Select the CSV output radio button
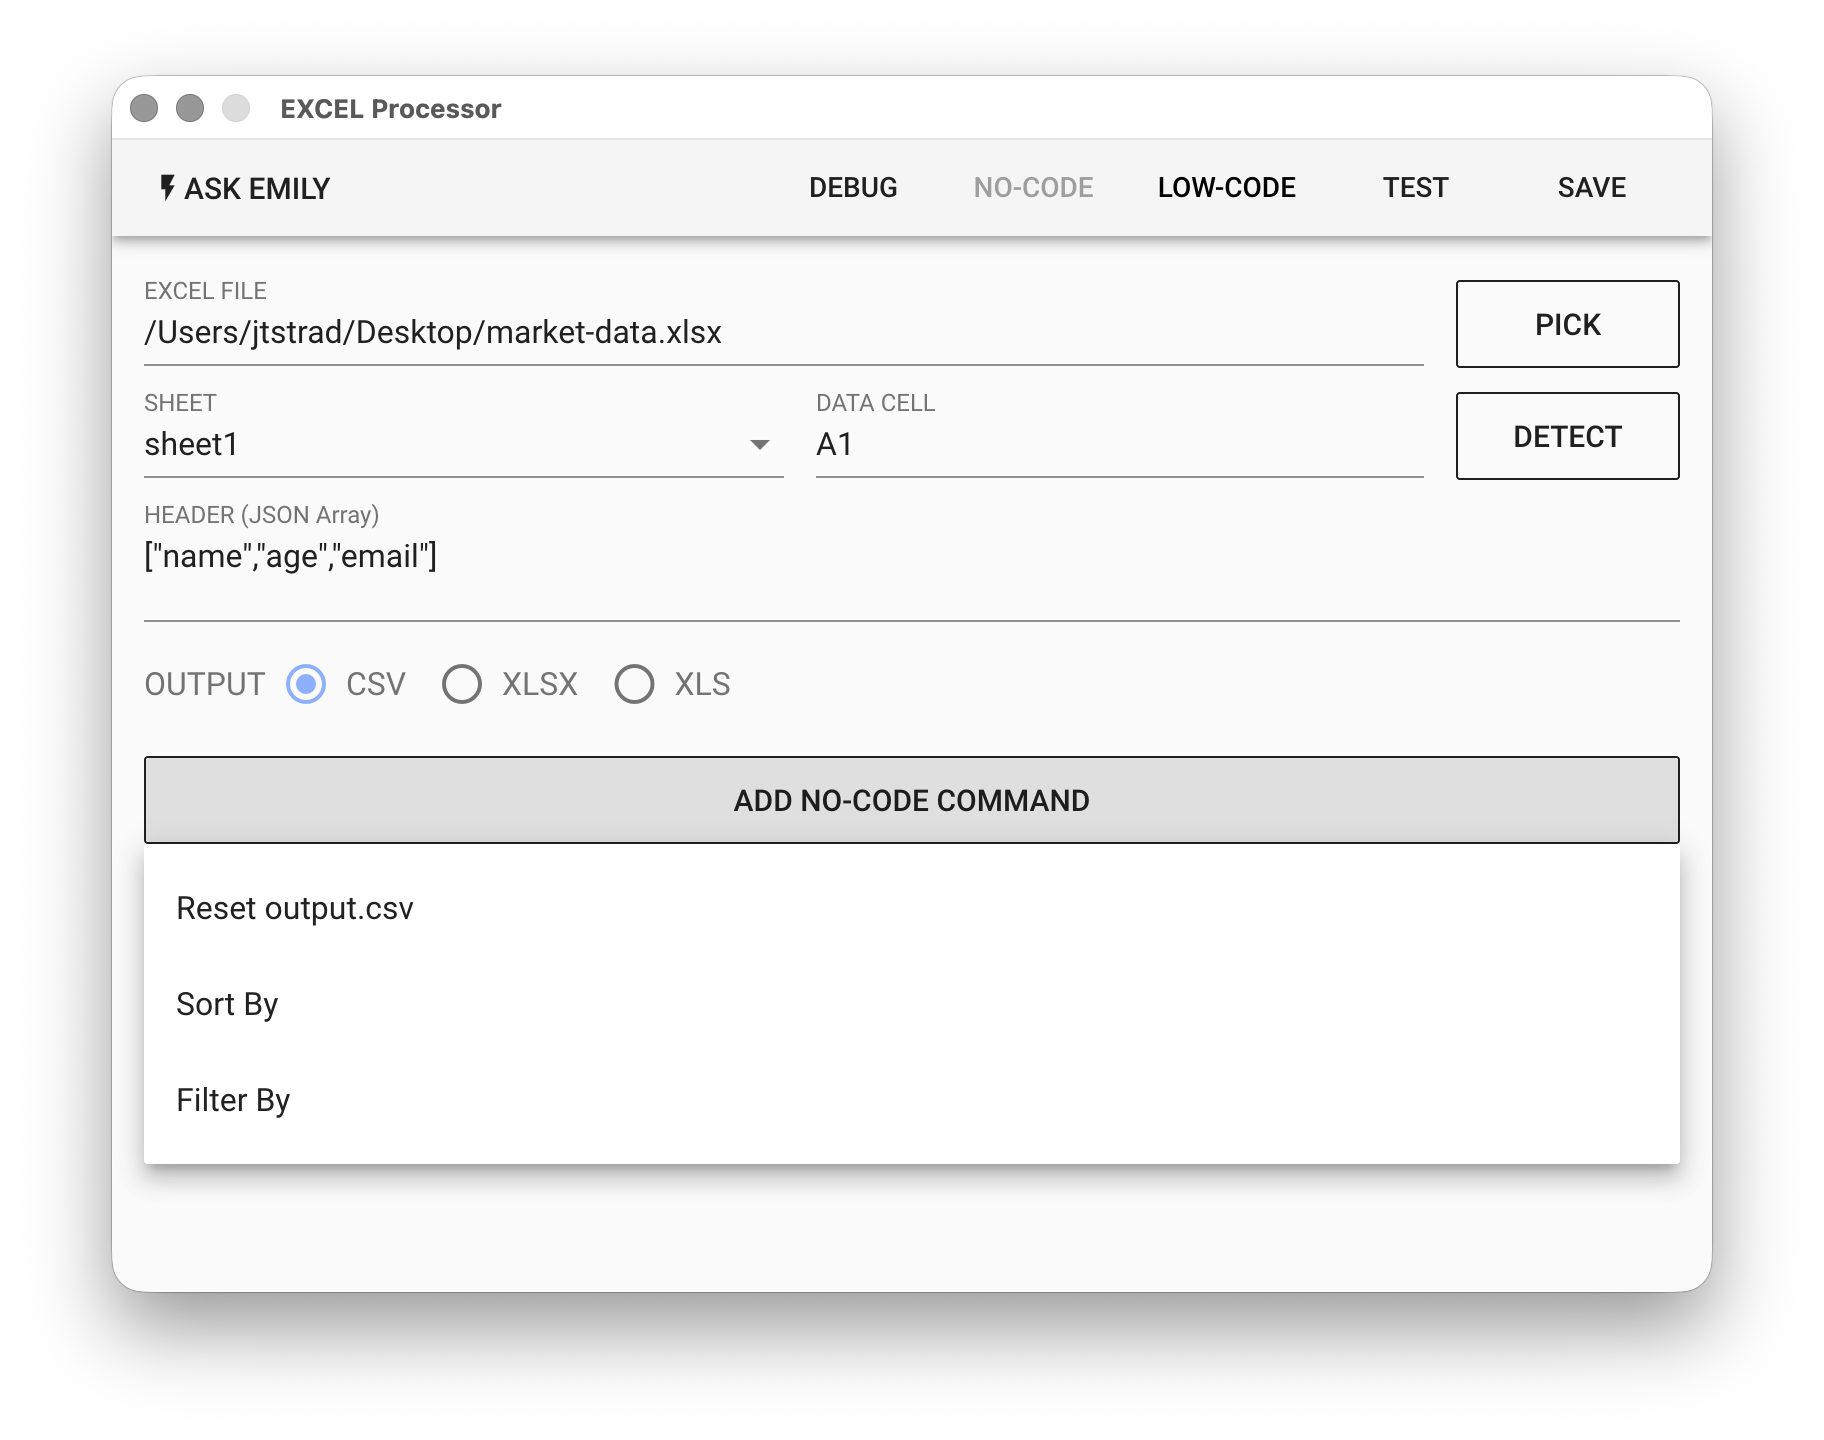 tap(306, 685)
